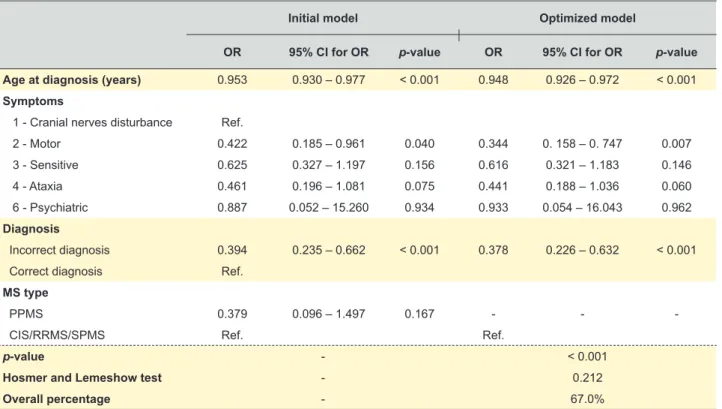The height and width of the screenshot is (409, 722).
Task: Click the "Correct diagnosis" row label
Action: click(56, 271)
